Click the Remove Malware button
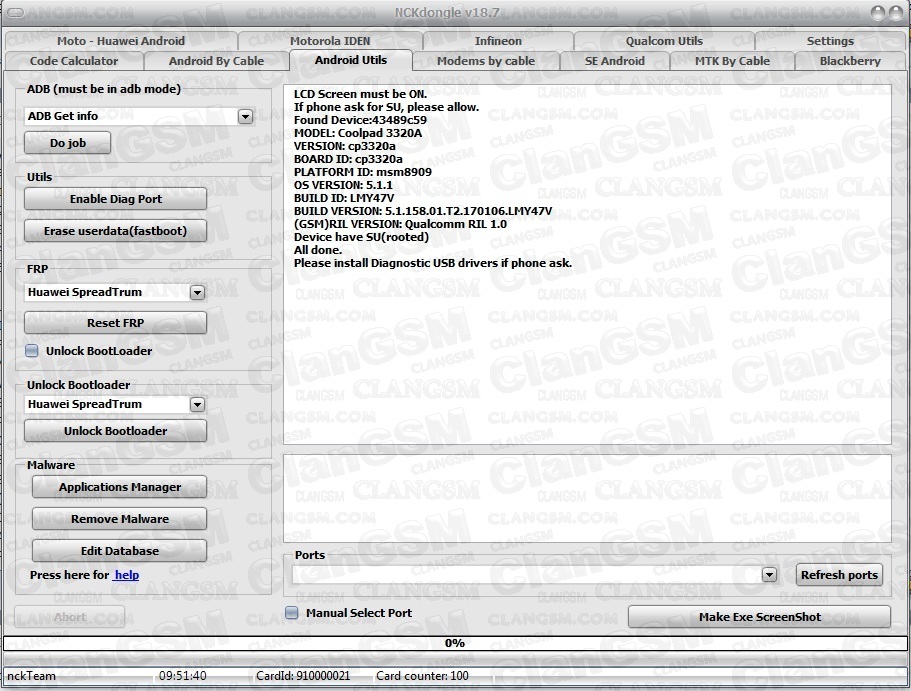The height and width of the screenshot is (691, 911). coord(120,519)
